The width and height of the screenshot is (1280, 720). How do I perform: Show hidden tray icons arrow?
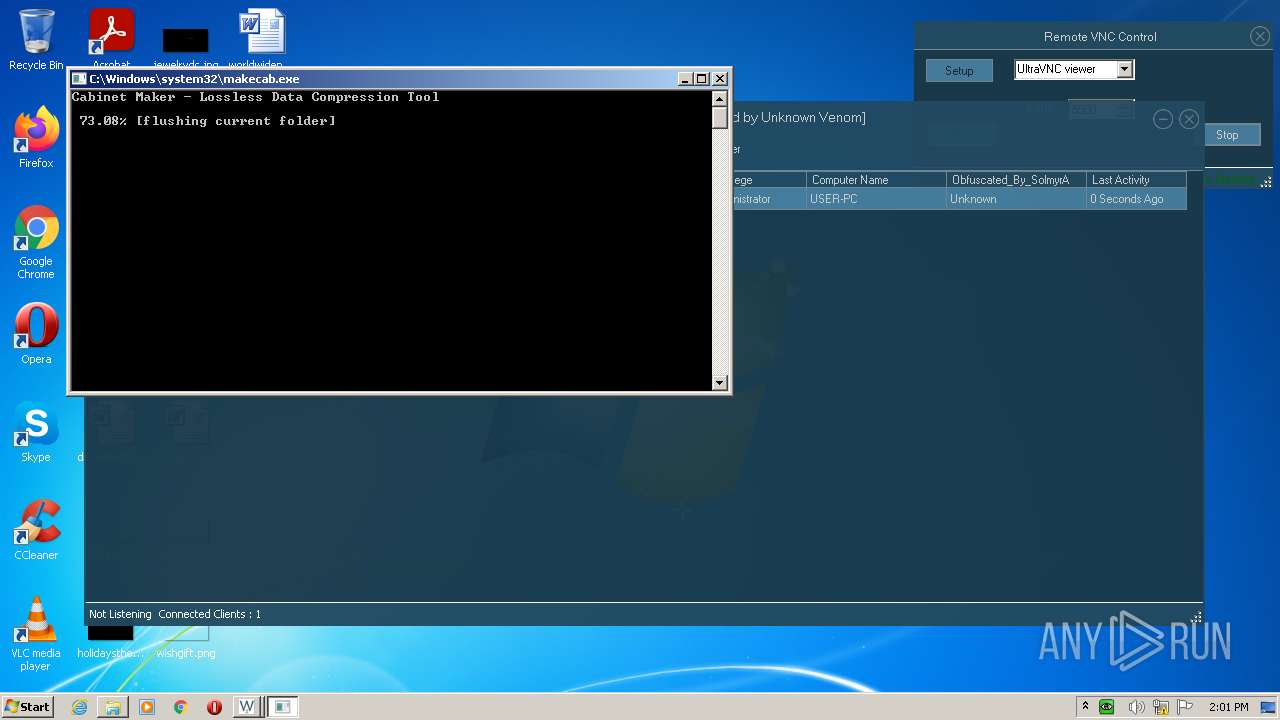point(1085,707)
